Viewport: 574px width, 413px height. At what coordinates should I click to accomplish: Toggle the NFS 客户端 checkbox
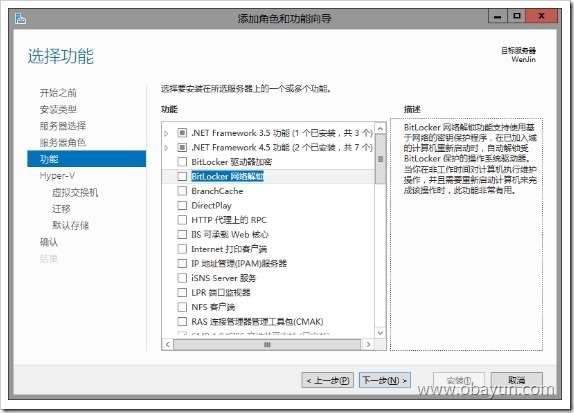coord(182,307)
